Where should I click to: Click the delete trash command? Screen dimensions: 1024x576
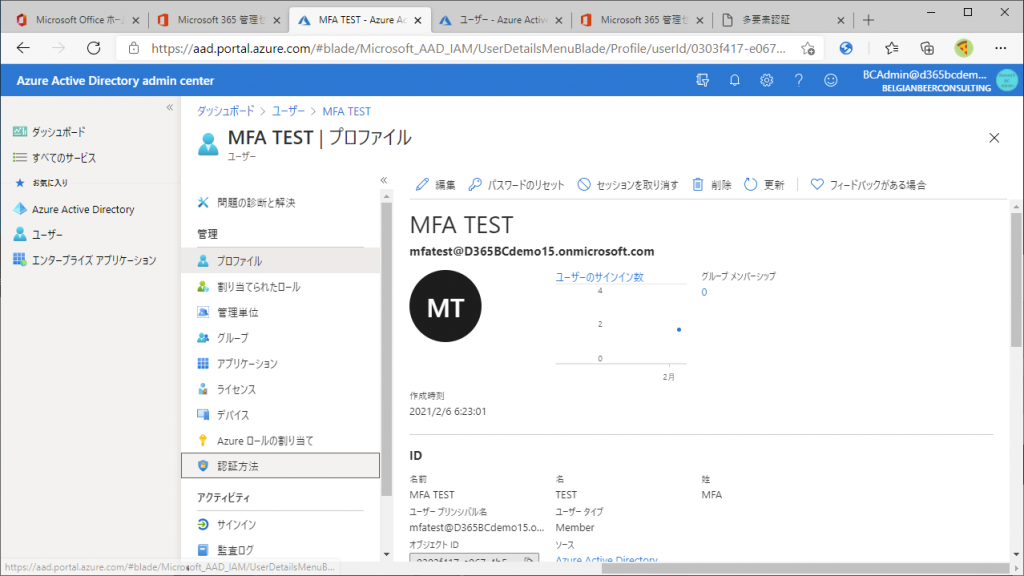pyautogui.click(x=711, y=185)
